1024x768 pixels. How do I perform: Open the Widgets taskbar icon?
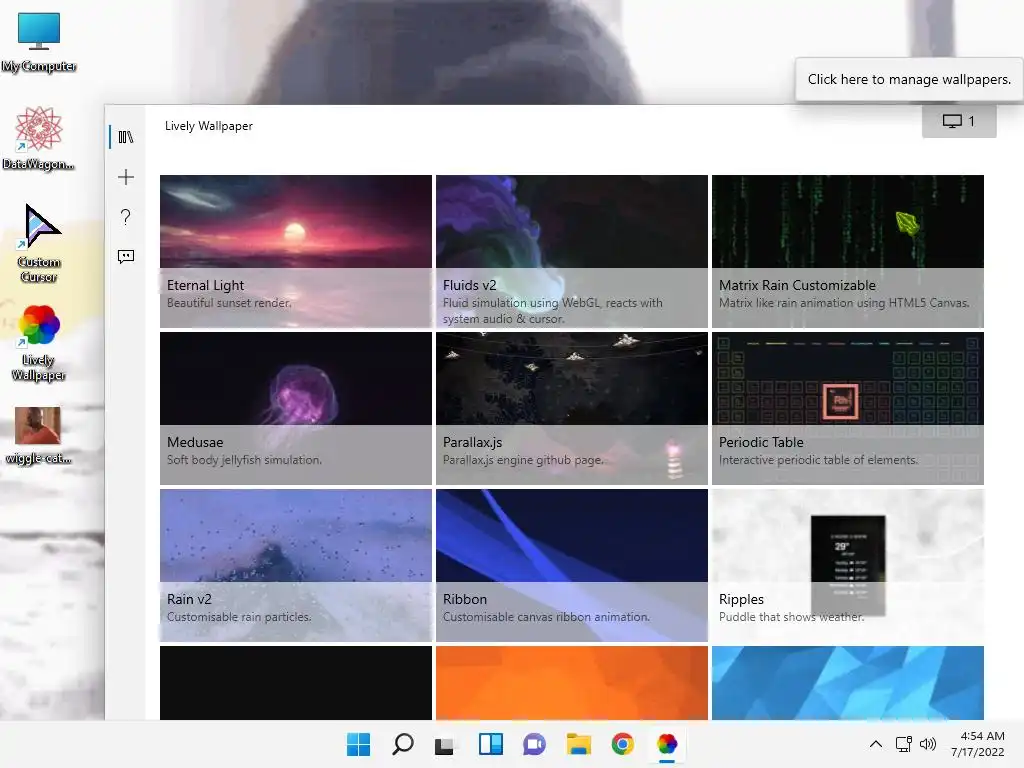(490, 744)
